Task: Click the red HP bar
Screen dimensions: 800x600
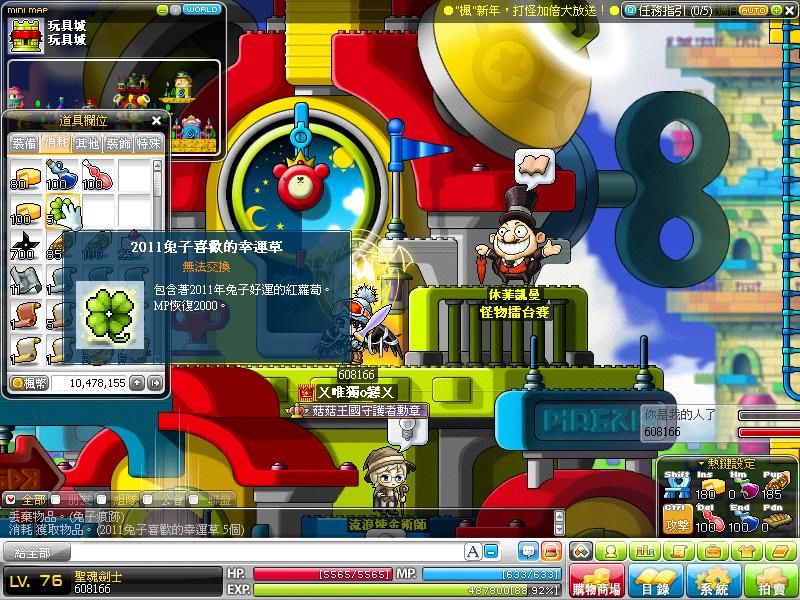Action: coord(322,574)
